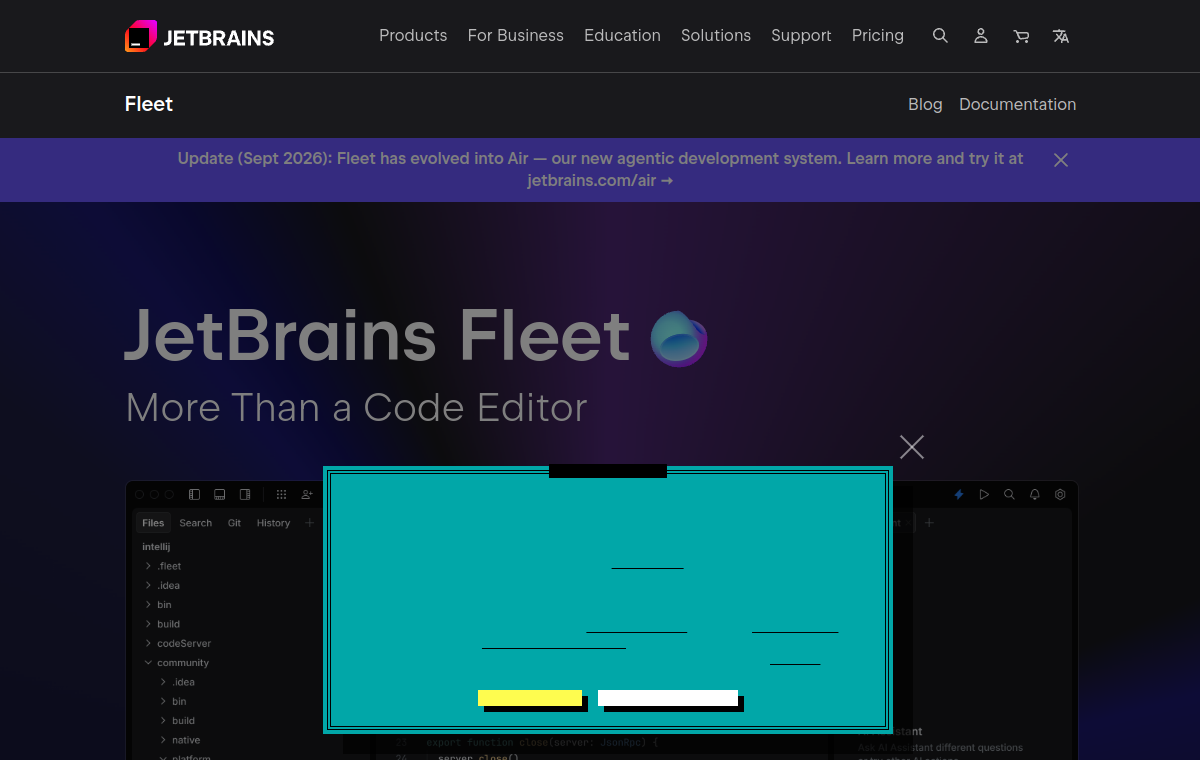
Task: Select the intellij root in file tree
Action: (x=156, y=547)
